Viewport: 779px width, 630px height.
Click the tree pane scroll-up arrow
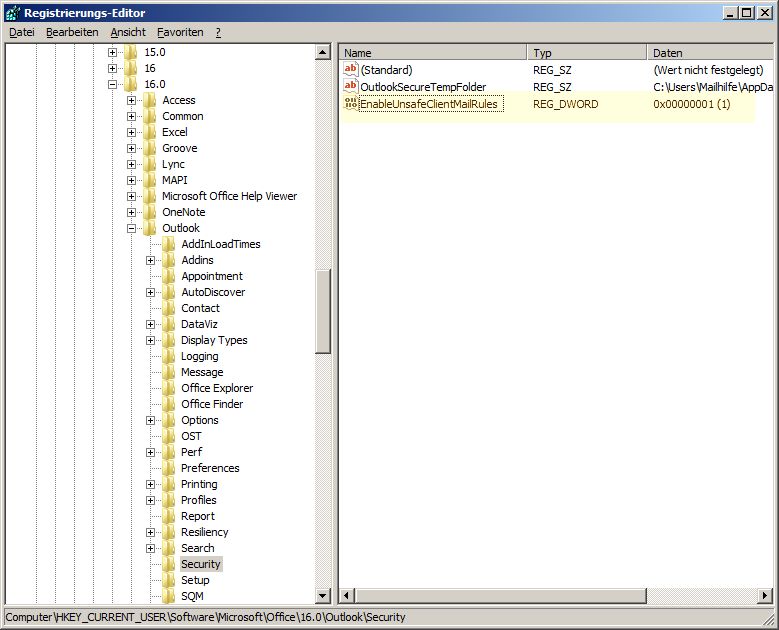[323, 52]
